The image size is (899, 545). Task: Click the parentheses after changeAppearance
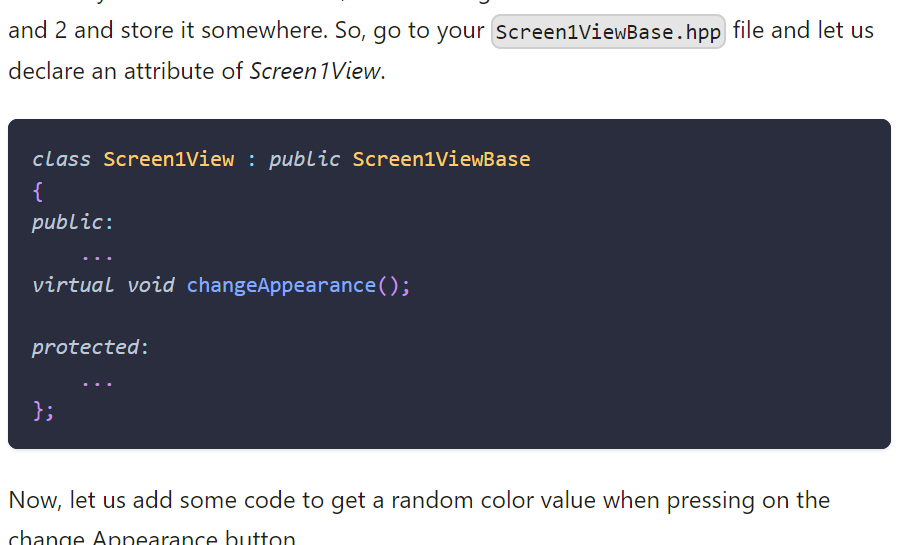388,285
